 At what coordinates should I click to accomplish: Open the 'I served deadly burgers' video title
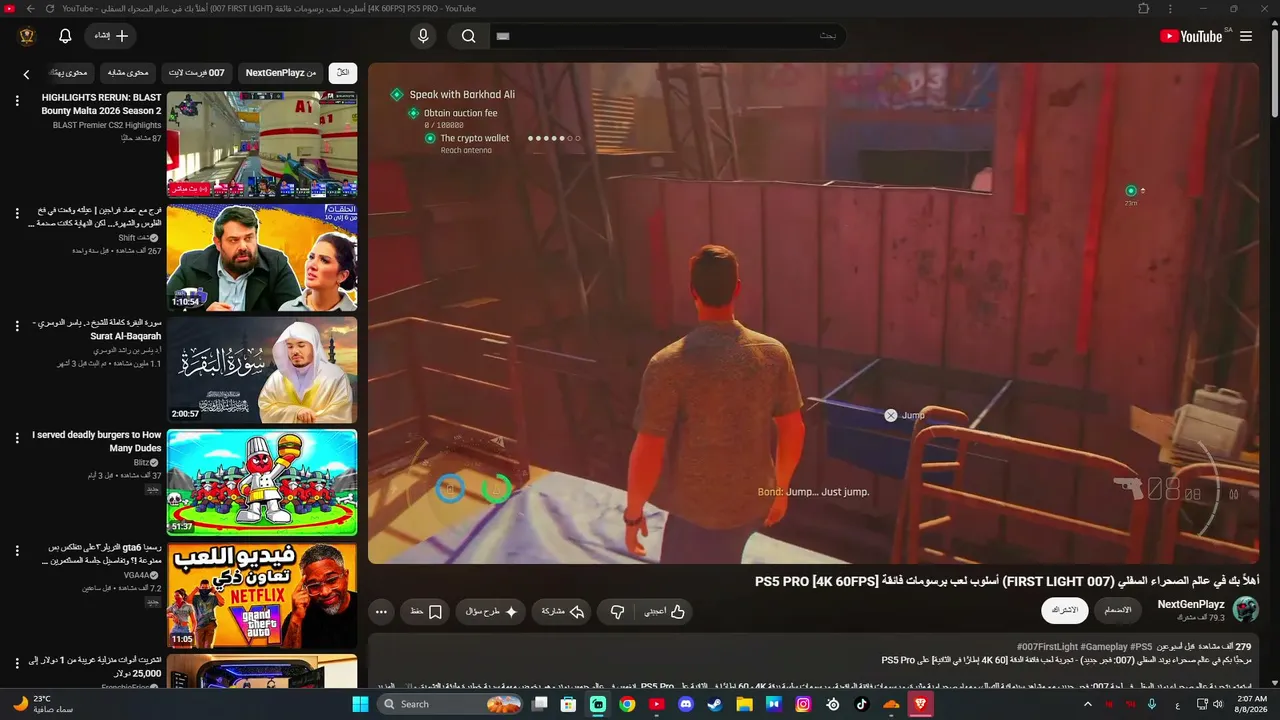click(97, 442)
